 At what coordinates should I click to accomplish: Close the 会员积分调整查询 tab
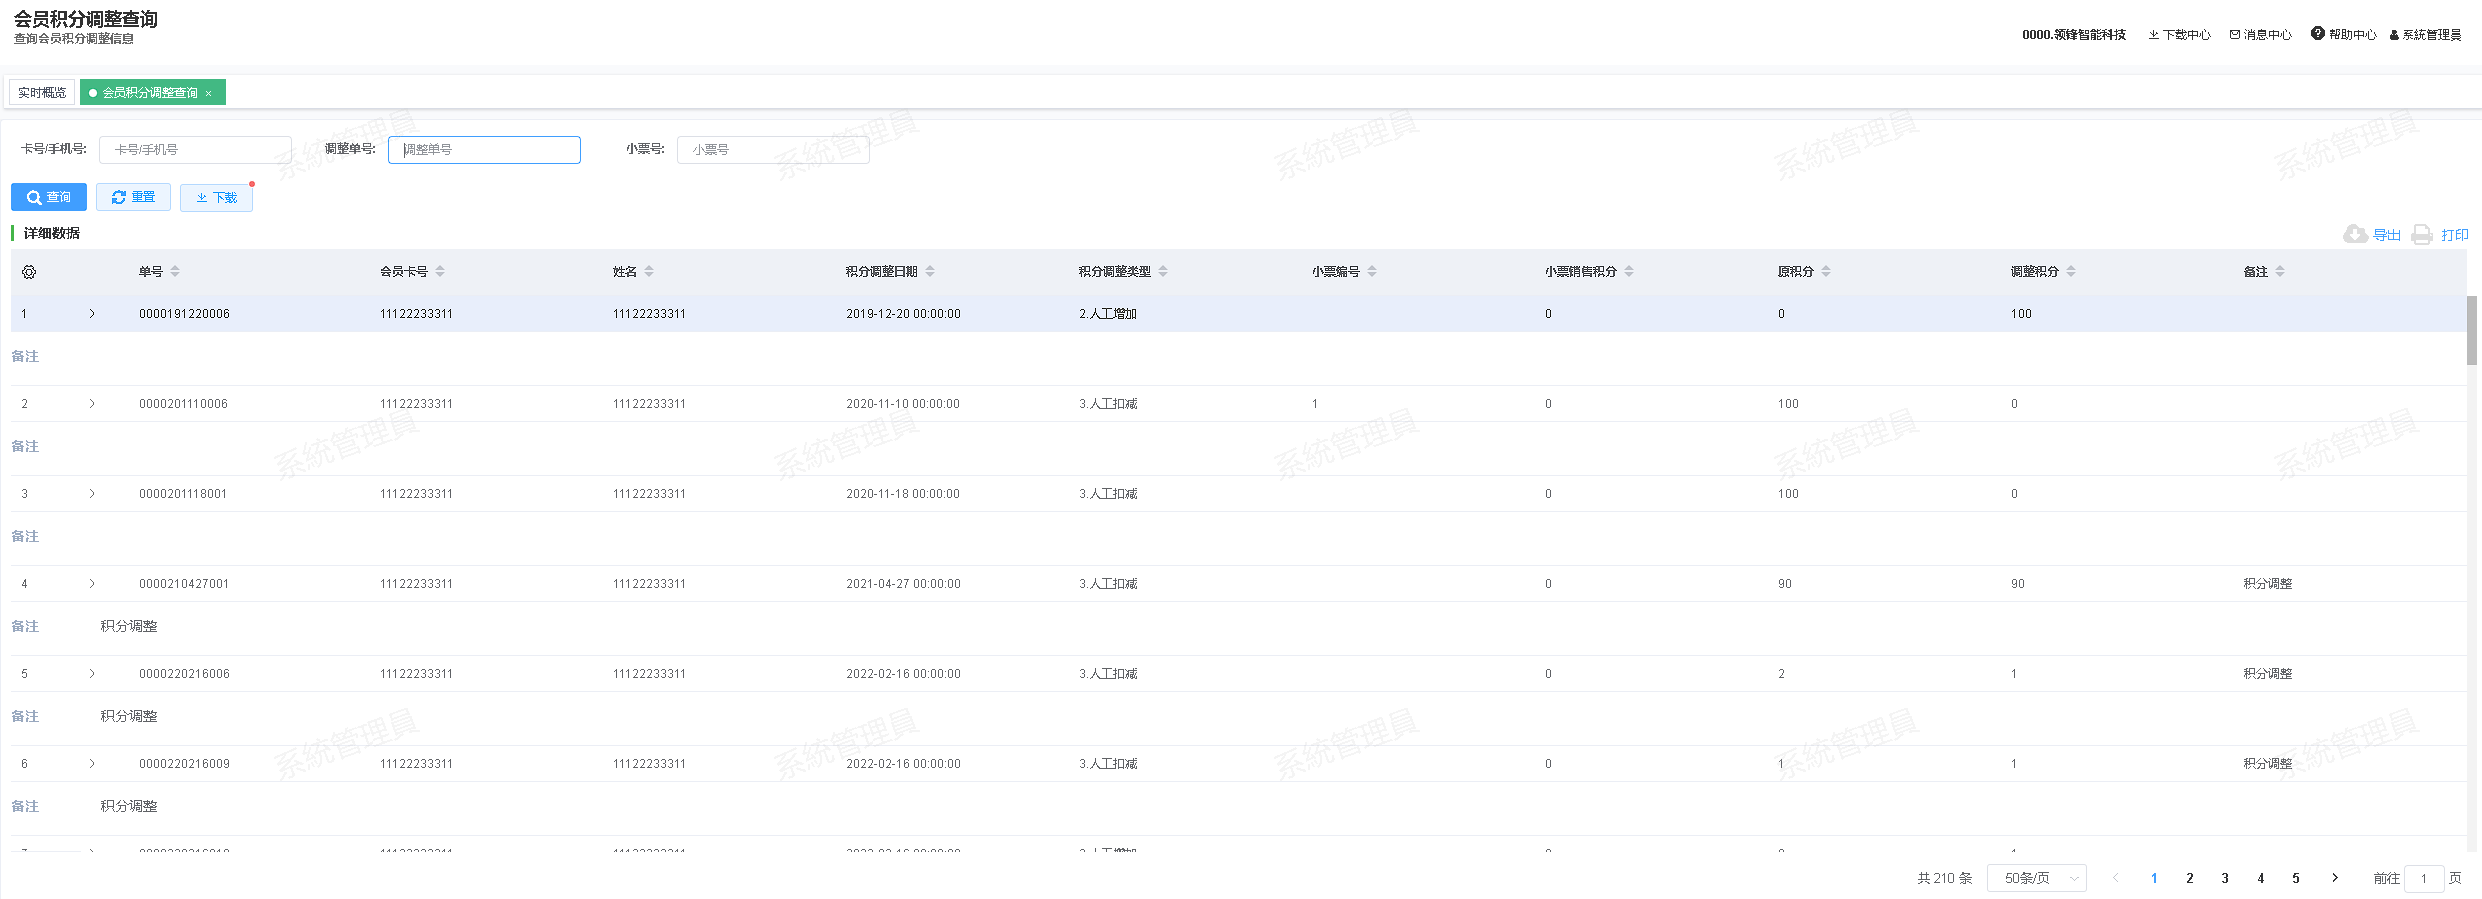click(209, 93)
